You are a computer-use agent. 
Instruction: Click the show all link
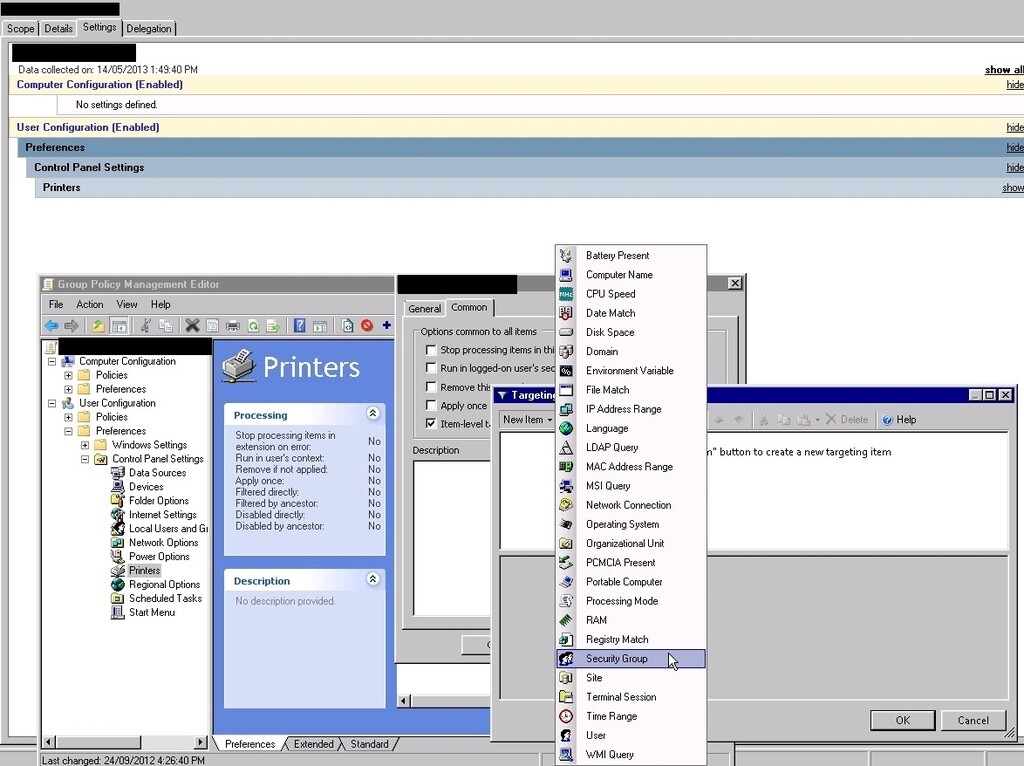[x=1010, y=69]
